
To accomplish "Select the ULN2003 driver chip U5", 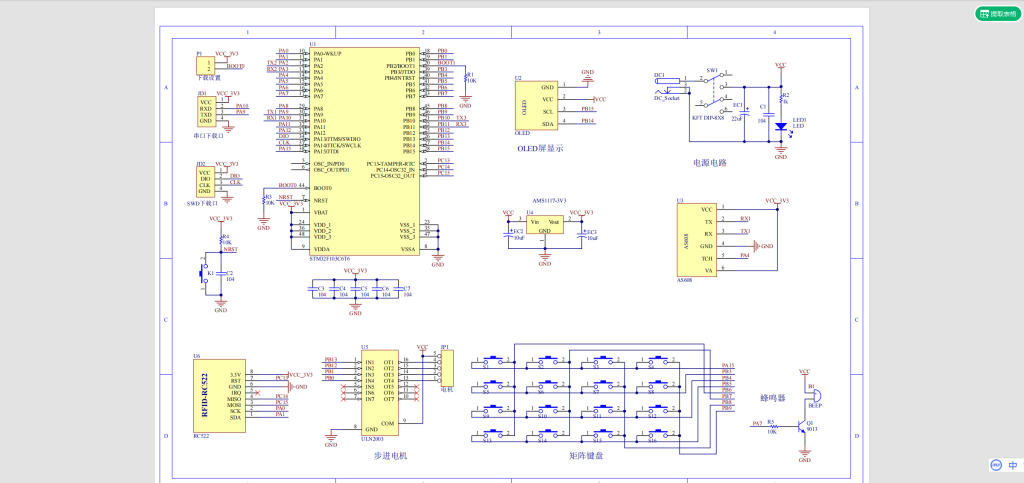I will pos(381,392).
